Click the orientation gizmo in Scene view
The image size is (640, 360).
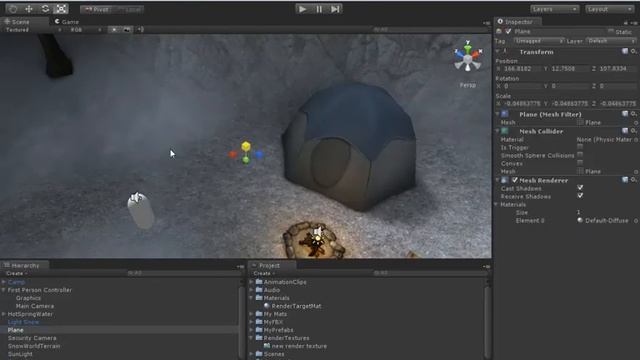tap(468, 57)
